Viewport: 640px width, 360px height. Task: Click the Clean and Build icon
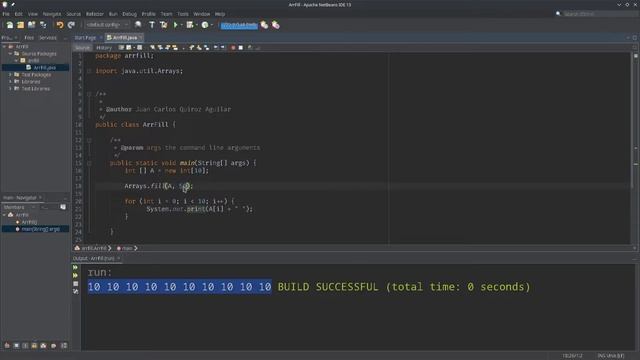(x=164, y=25)
